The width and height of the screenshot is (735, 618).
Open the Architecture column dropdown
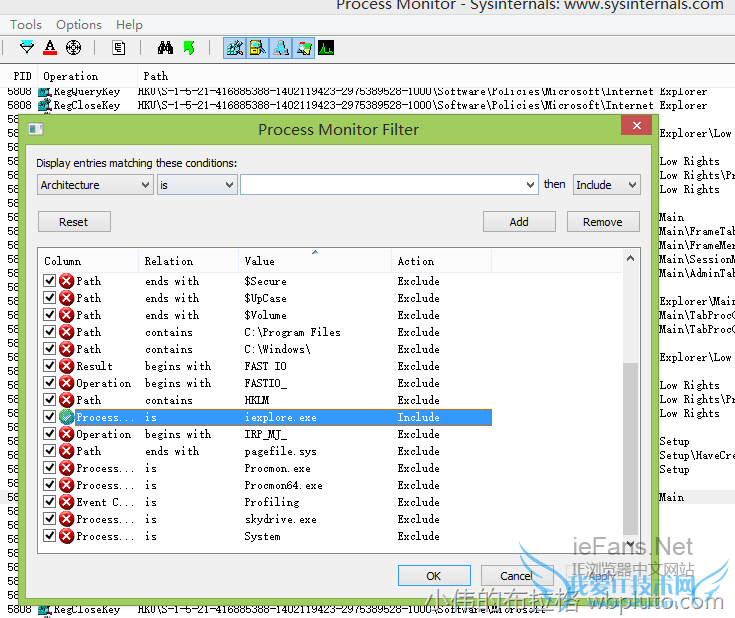point(95,185)
